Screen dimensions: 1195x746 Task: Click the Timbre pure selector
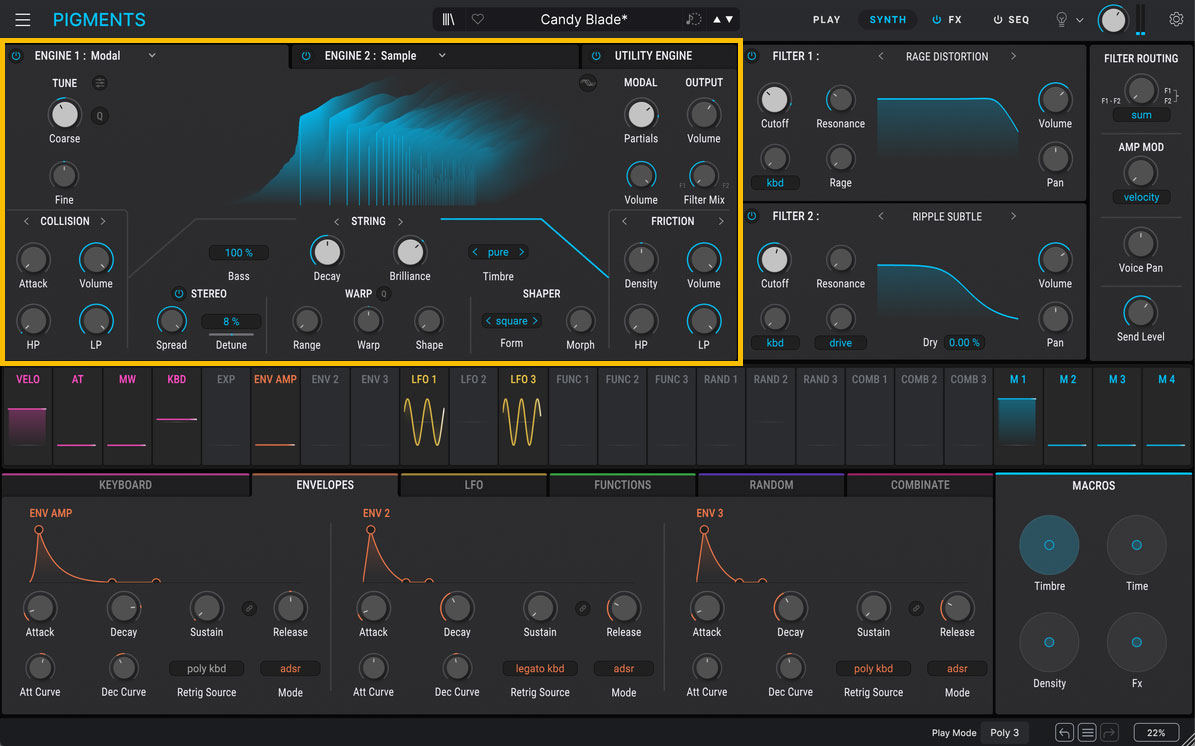tap(498, 252)
